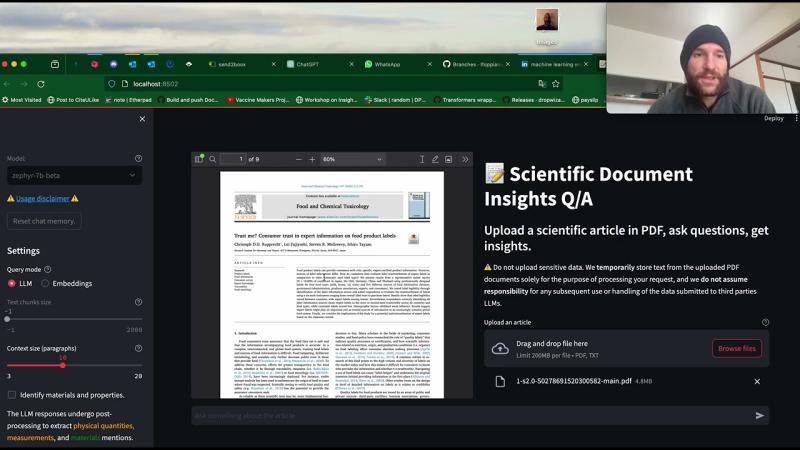Image resolution: width=800 pixels, height=450 pixels.
Task: Open the PDF find search icon
Action: [213, 159]
